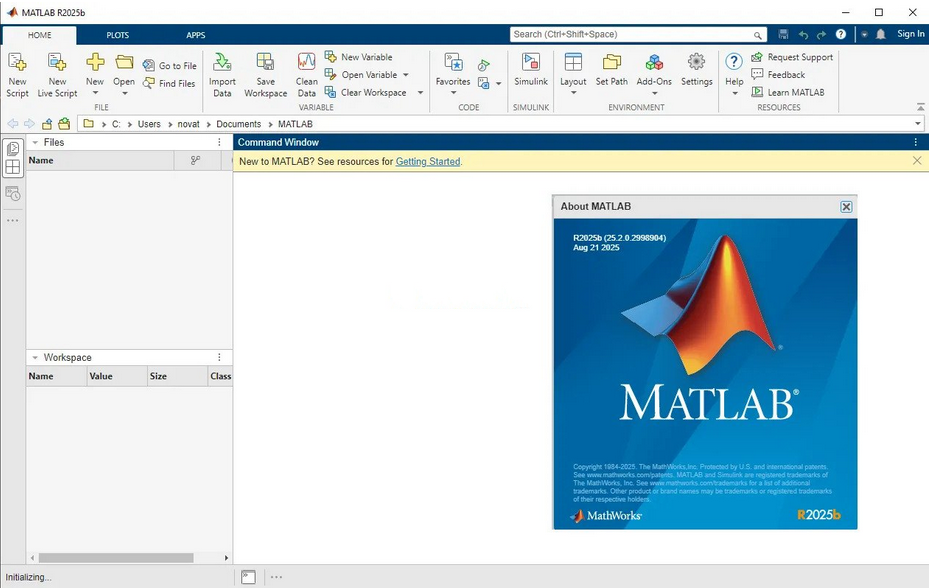Collapse the Files panel

click(x=35, y=143)
